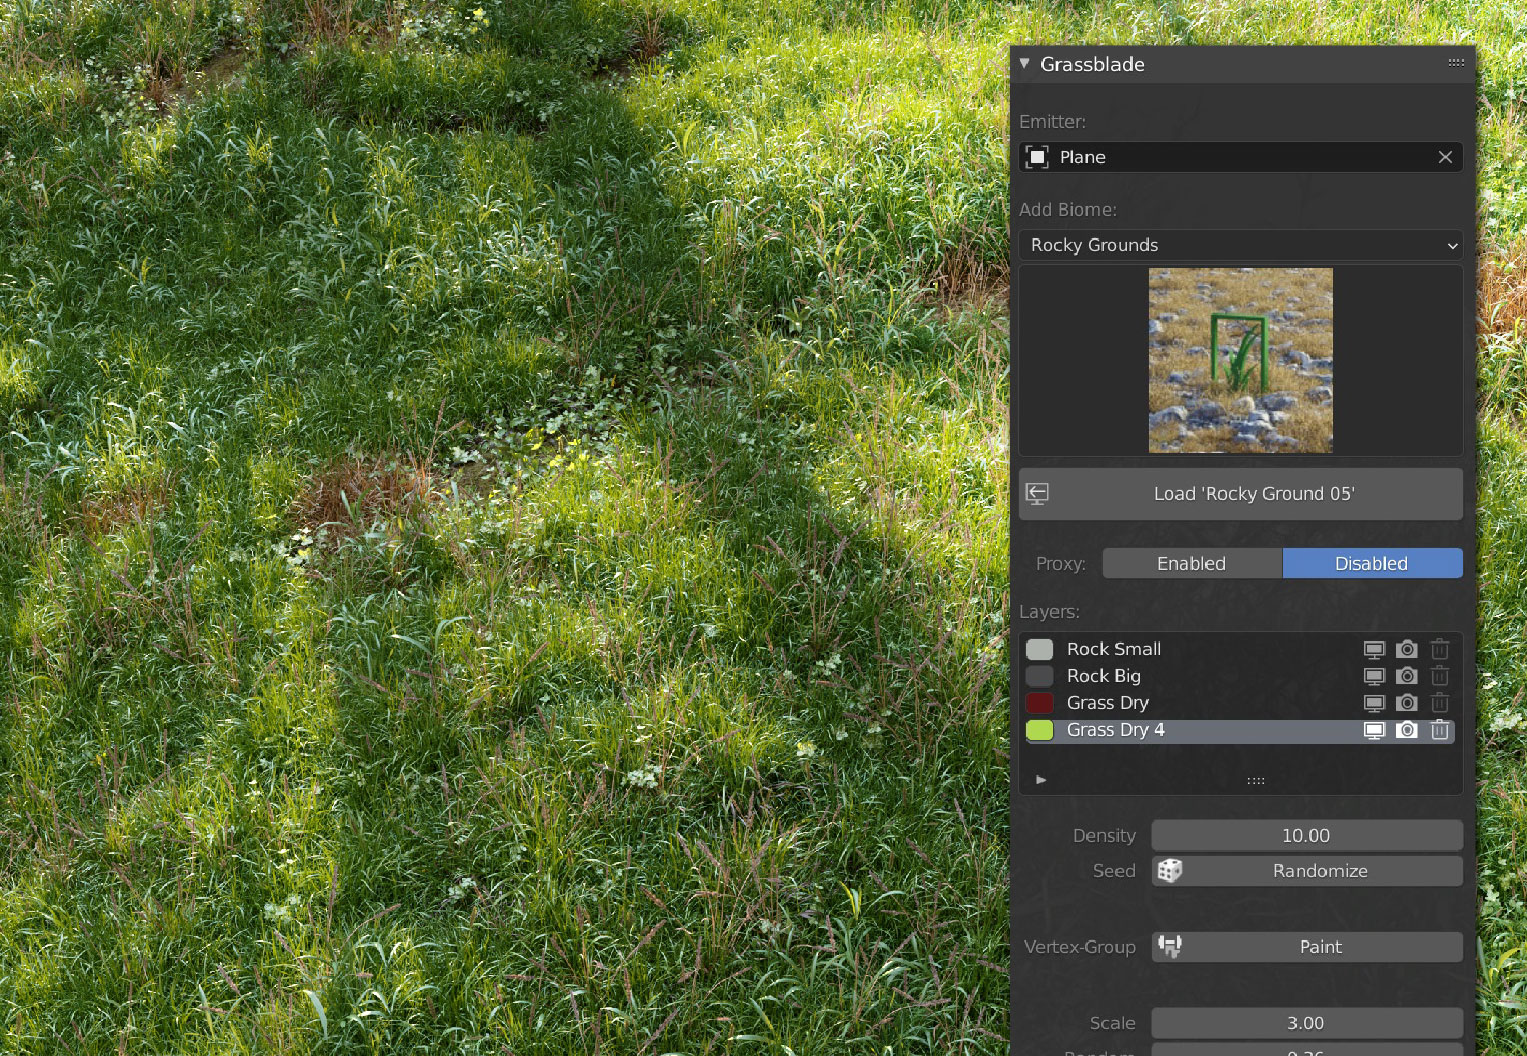Change the Grass Dry dark red swatch
This screenshot has width=1527, height=1056.
pyautogui.click(x=1040, y=703)
